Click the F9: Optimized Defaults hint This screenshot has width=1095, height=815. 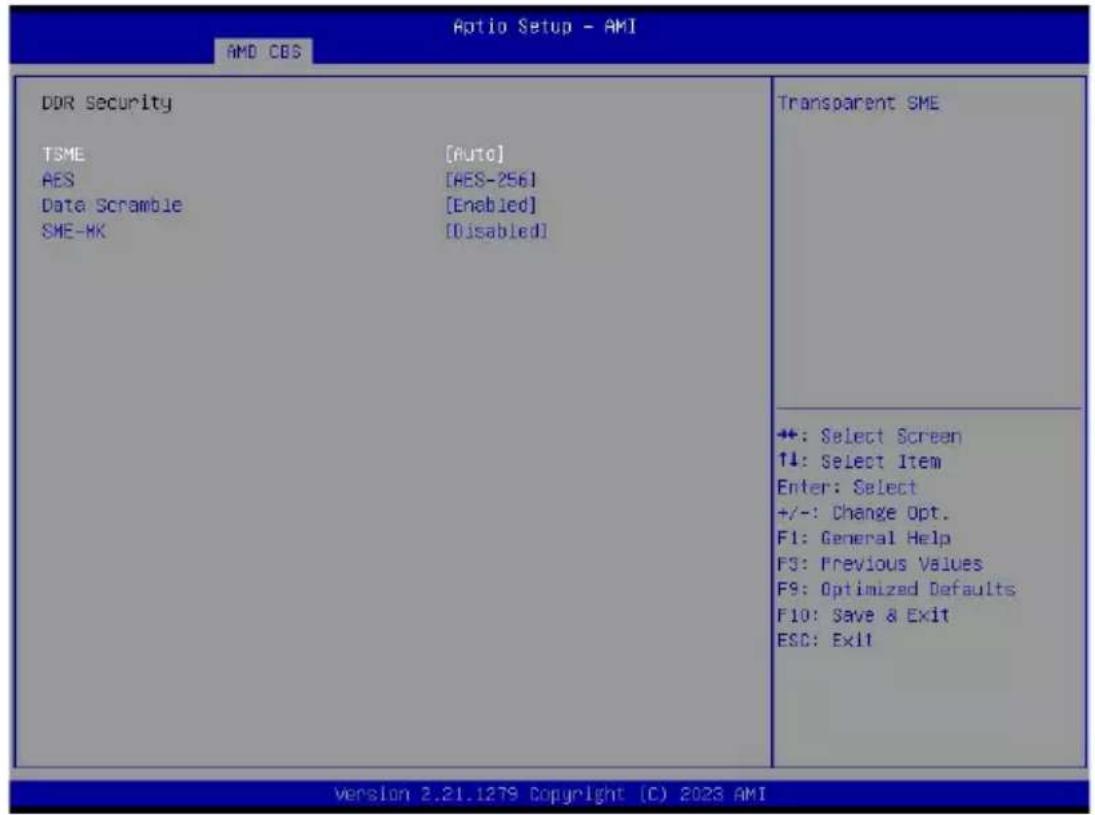click(896, 589)
